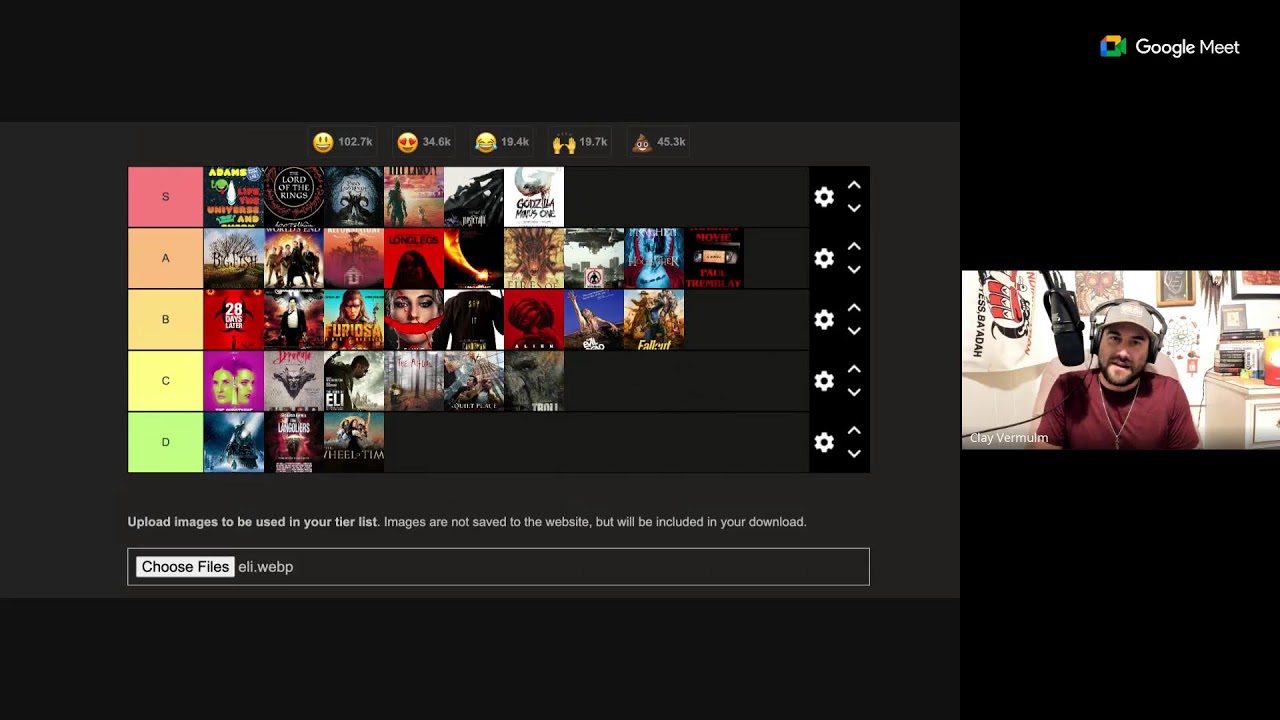
Task: Select the Paul Tremblay Horror Movie cover
Action: [x=714, y=258]
